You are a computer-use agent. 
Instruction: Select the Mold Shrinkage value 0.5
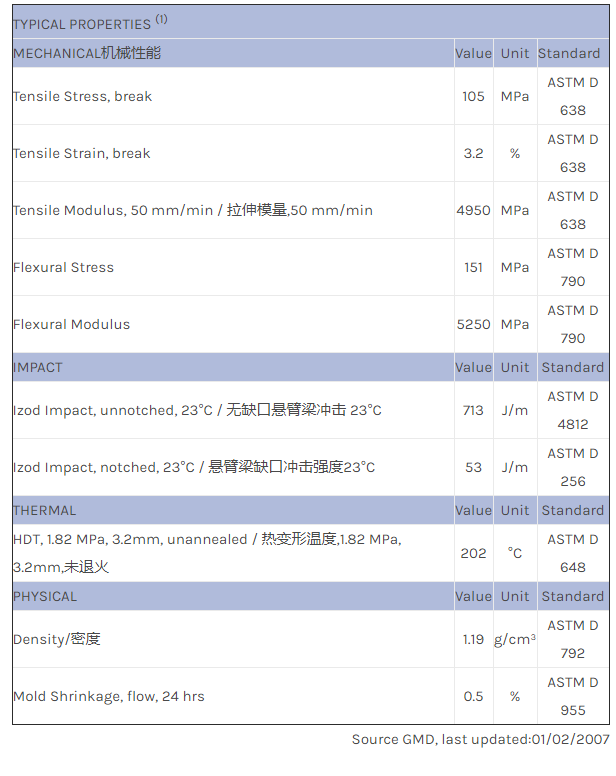[473, 696]
